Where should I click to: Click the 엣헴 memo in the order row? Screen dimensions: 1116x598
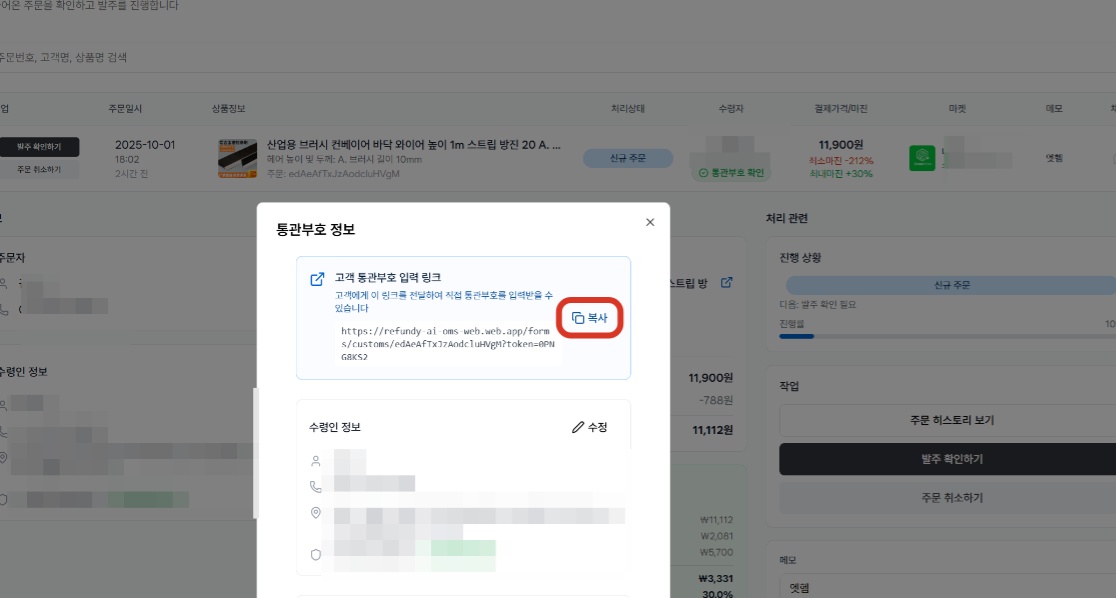coord(1054,158)
